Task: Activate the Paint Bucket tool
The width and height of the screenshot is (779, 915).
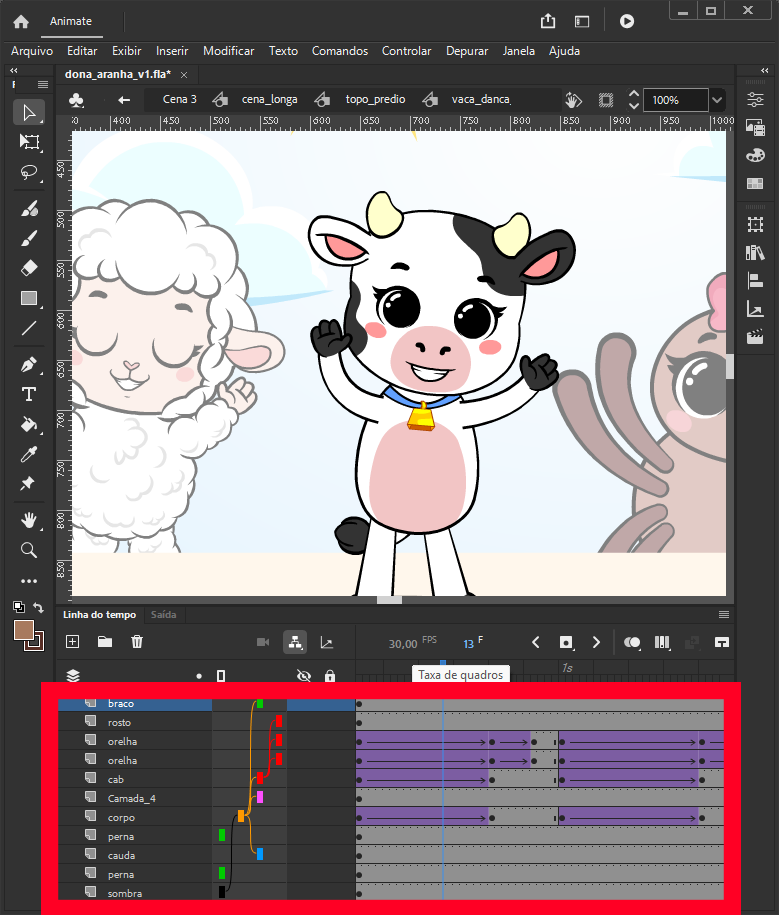Action: tap(29, 425)
